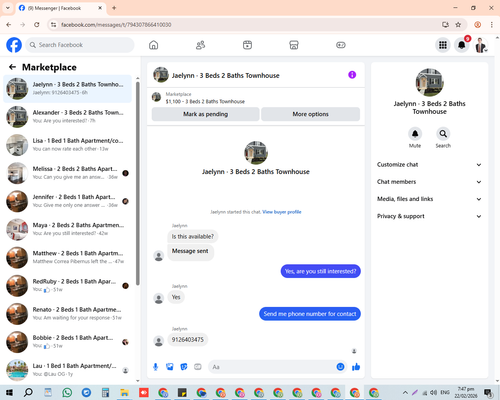Viewport: 500px width, 400px height.
Task: Click More options button
Action: 310,114
